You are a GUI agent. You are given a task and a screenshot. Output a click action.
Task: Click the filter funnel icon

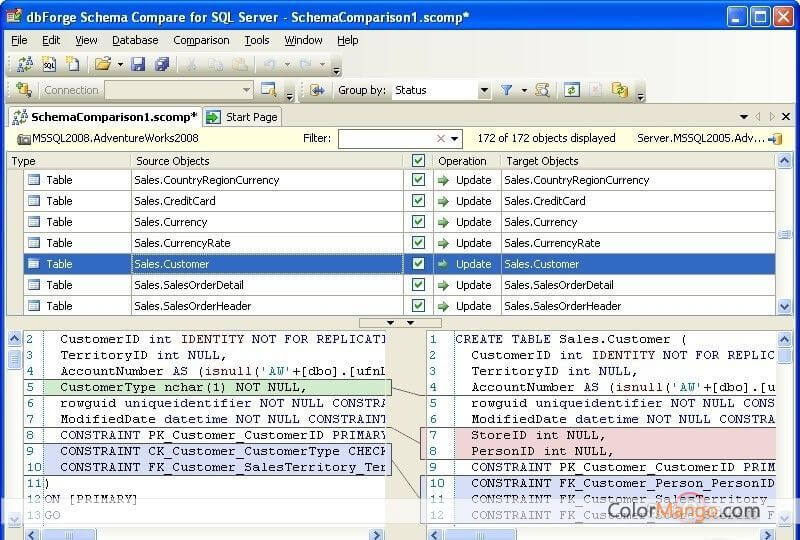(507, 90)
